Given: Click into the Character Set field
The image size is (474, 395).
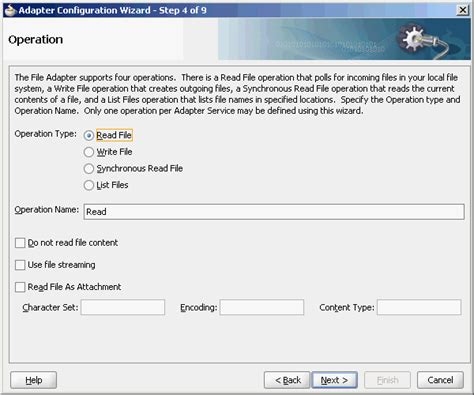Looking at the screenshot, I should [x=123, y=307].
